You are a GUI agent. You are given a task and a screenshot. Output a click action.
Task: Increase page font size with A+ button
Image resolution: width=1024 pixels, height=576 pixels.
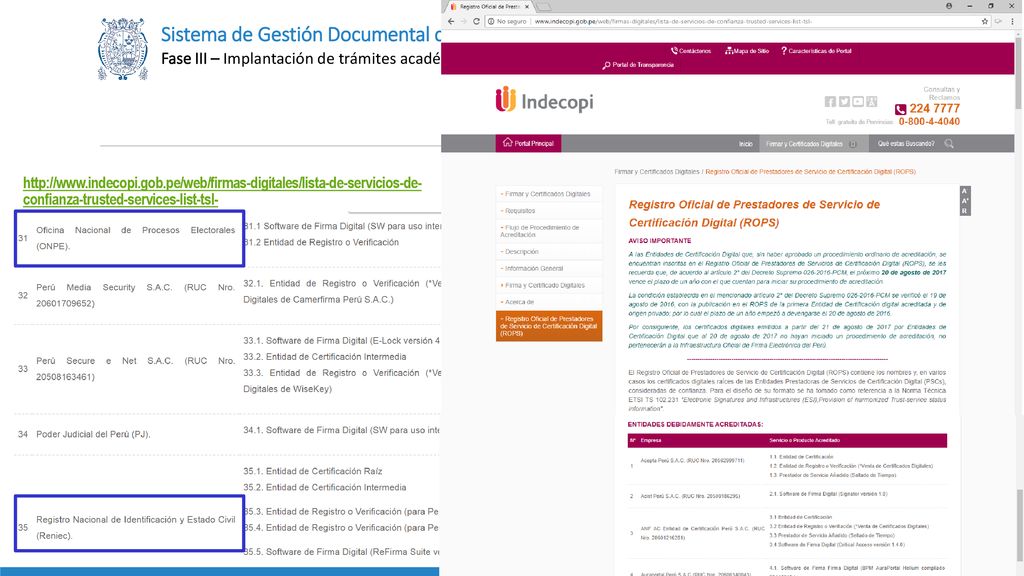pyautogui.click(x=965, y=200)
